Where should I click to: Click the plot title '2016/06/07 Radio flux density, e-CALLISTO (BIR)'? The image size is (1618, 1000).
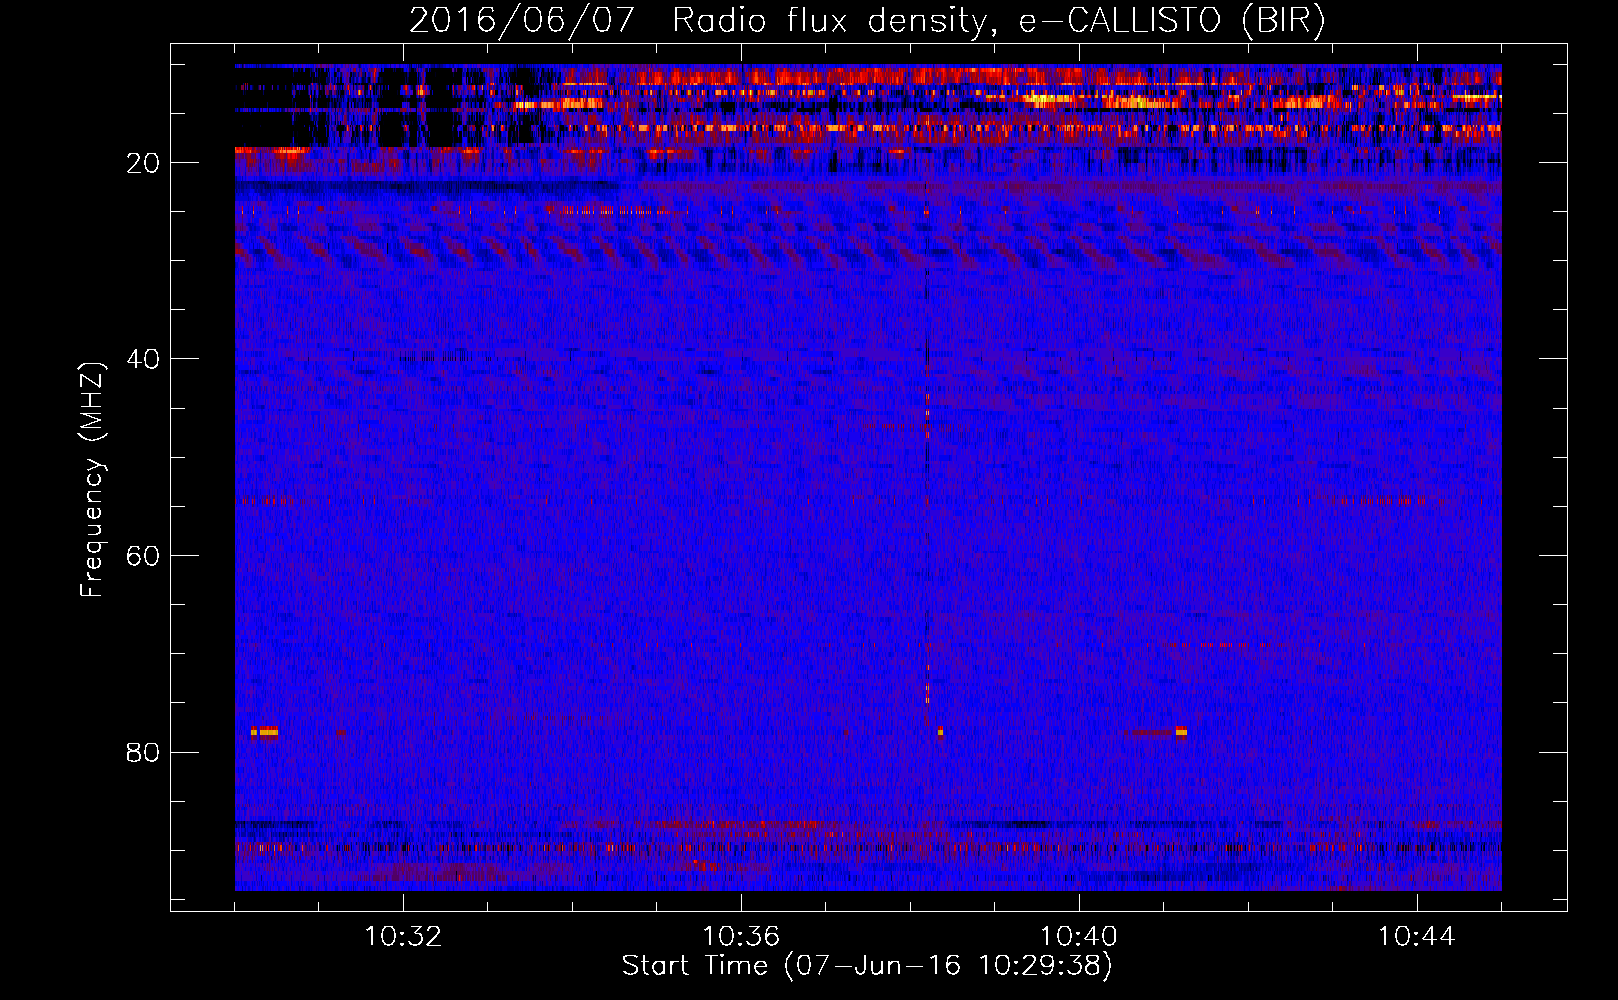[867, 21]
